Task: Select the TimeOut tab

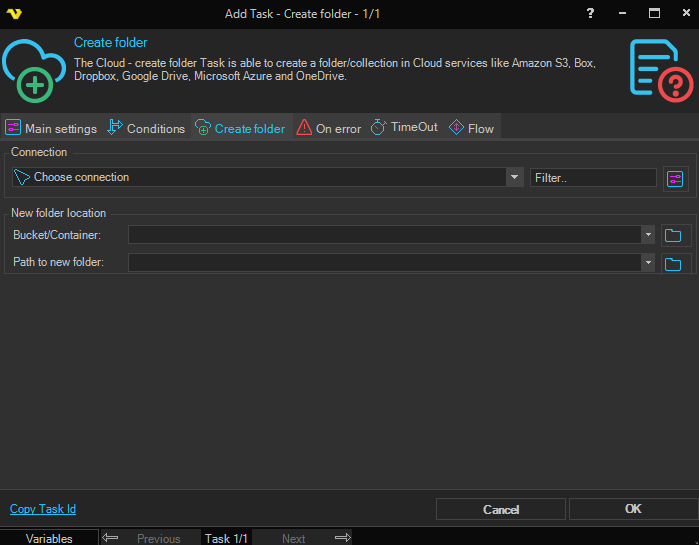Action: [404, 128]
